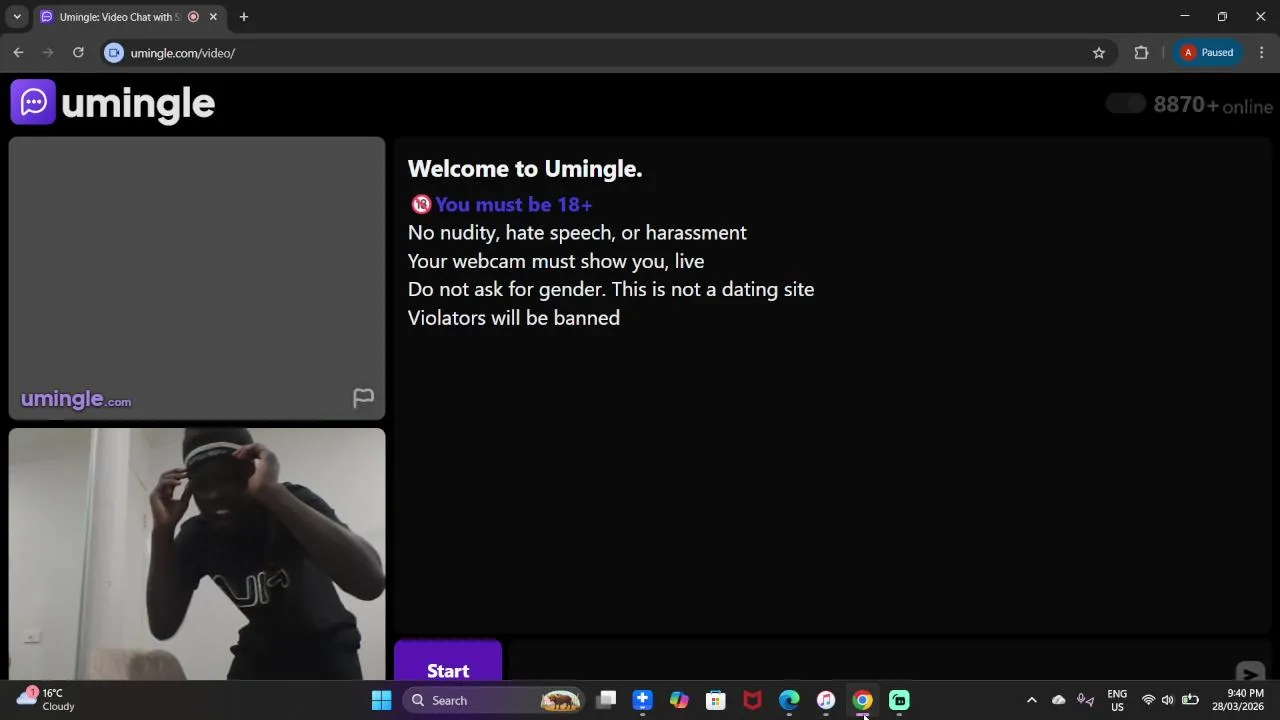Click the camera site-info icon in address bar
This screenshot has height=720, width=1280.
tap(114, 53)
